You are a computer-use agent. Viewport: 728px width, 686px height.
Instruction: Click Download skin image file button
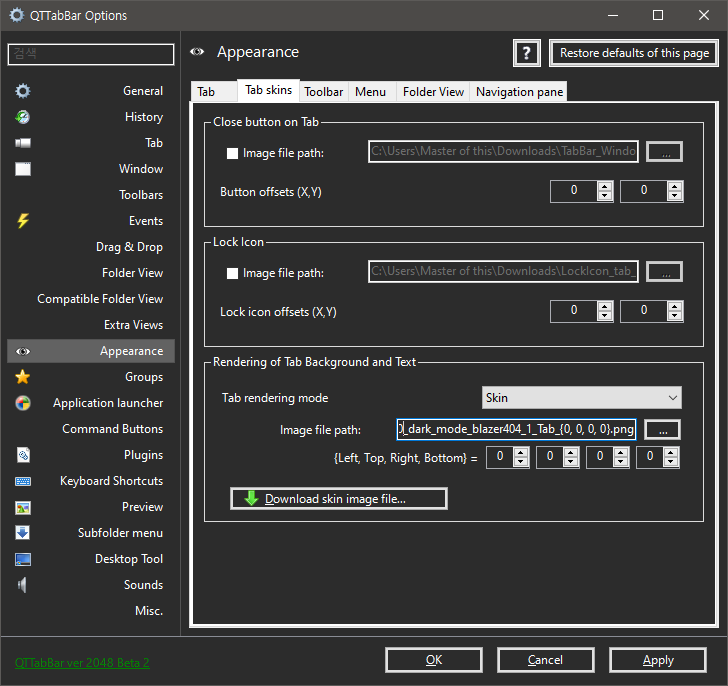(x=339, y=498)
